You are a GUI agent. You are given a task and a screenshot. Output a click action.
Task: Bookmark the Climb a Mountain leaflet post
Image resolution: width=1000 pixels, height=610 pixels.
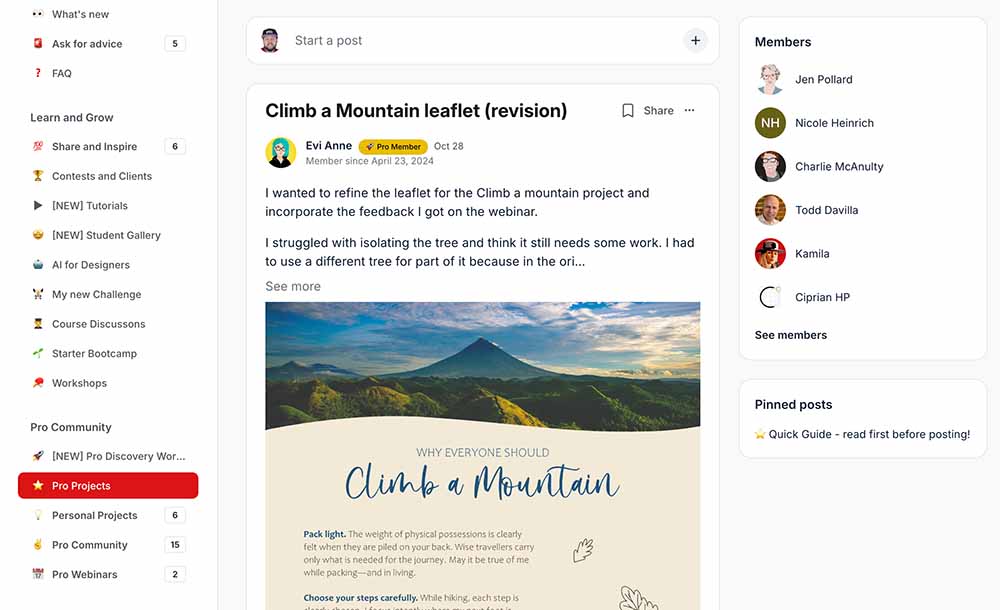pyautogui.click(x=628, y=110)
